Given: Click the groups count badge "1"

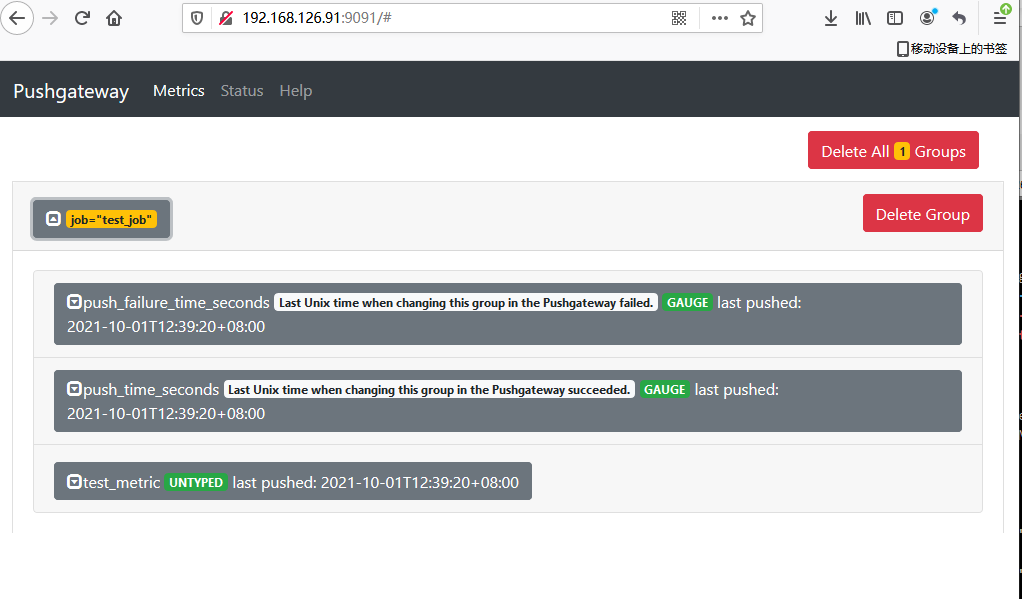Looking at the screenshot, I should pos(901,151).
